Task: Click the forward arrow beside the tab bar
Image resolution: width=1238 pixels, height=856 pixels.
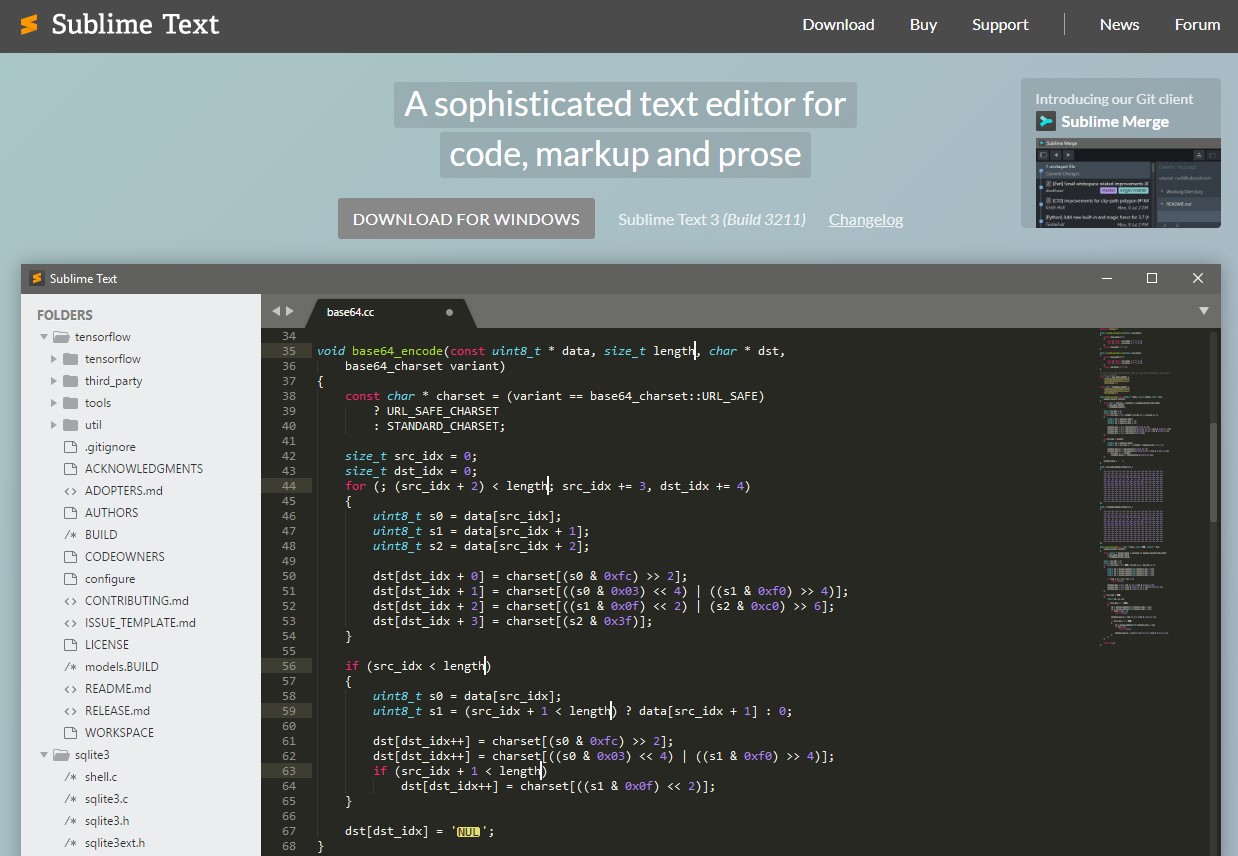Action: [x=290, y=311]
